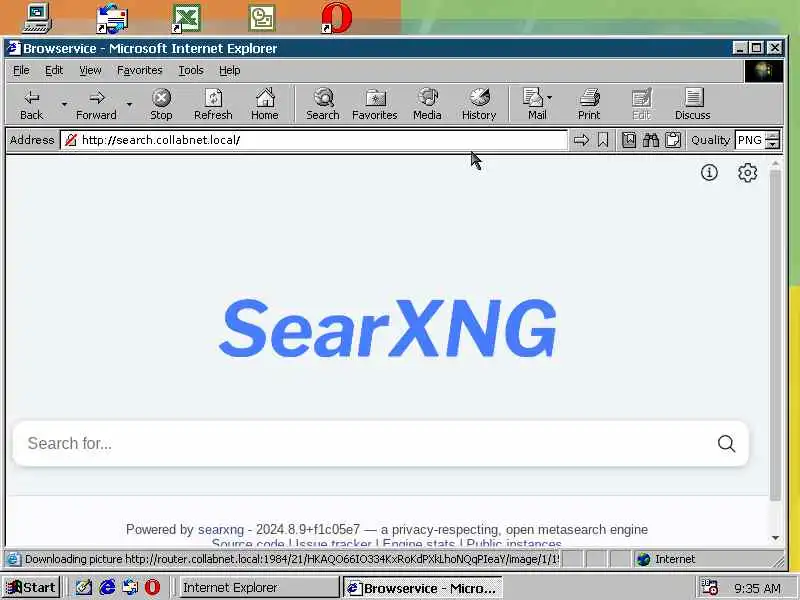Screen dimensions: 800x600
Task: Open the Outlook Express desktop shortcut
Action: click(x=112, y=18)
